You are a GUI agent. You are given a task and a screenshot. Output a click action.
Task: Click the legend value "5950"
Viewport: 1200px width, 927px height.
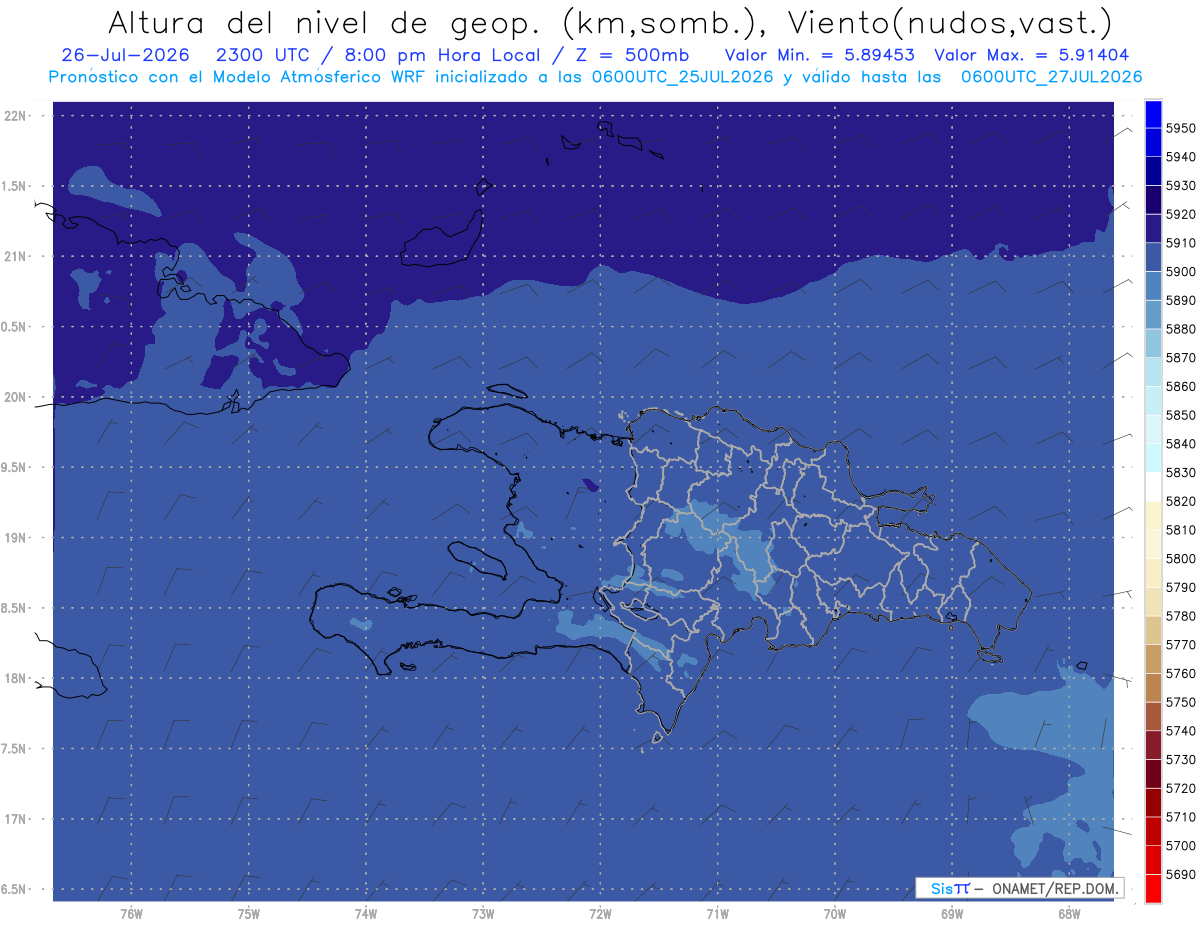1180,128
